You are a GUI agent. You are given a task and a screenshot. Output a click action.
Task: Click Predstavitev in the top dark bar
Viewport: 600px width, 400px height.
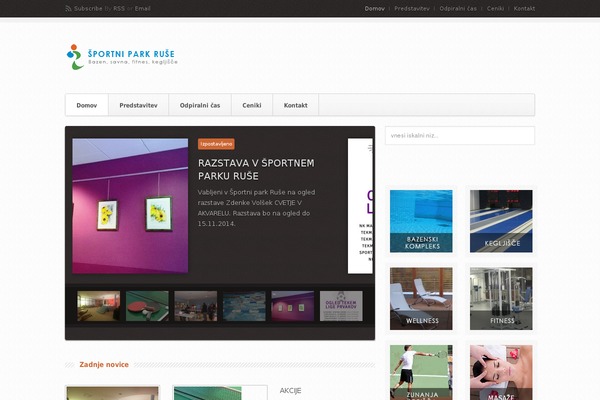pos(412,8)
